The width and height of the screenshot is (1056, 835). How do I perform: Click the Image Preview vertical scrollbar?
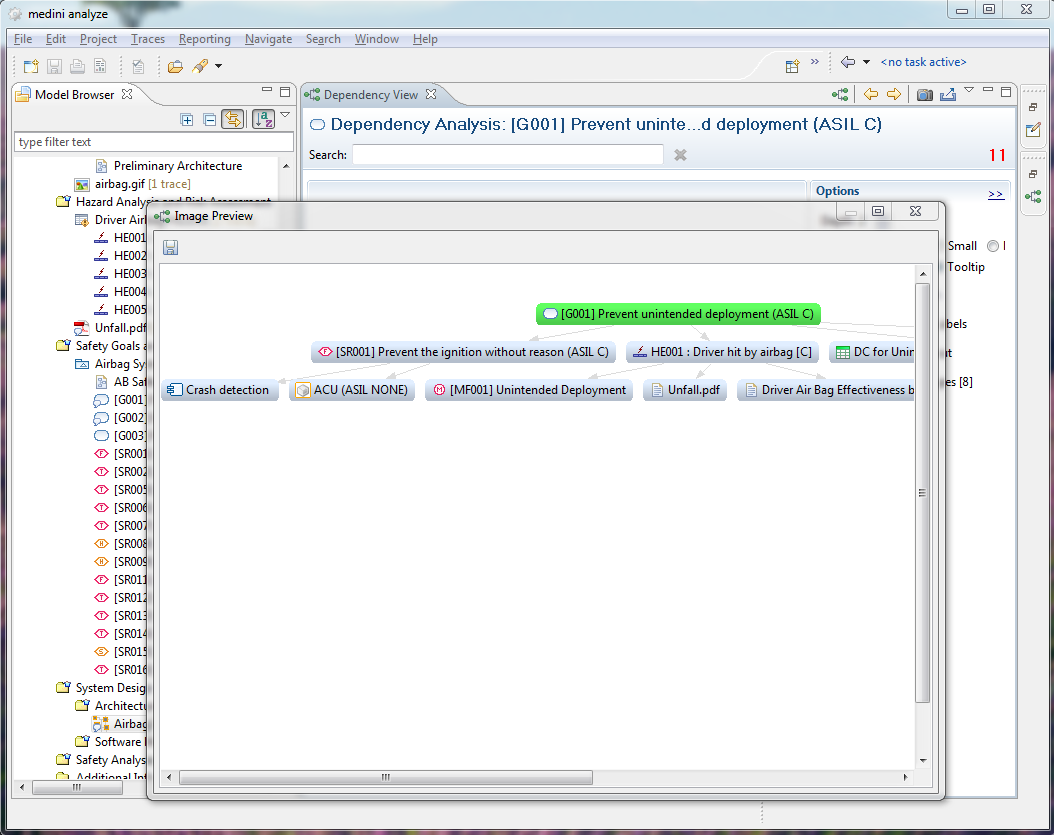coord(923,492)
